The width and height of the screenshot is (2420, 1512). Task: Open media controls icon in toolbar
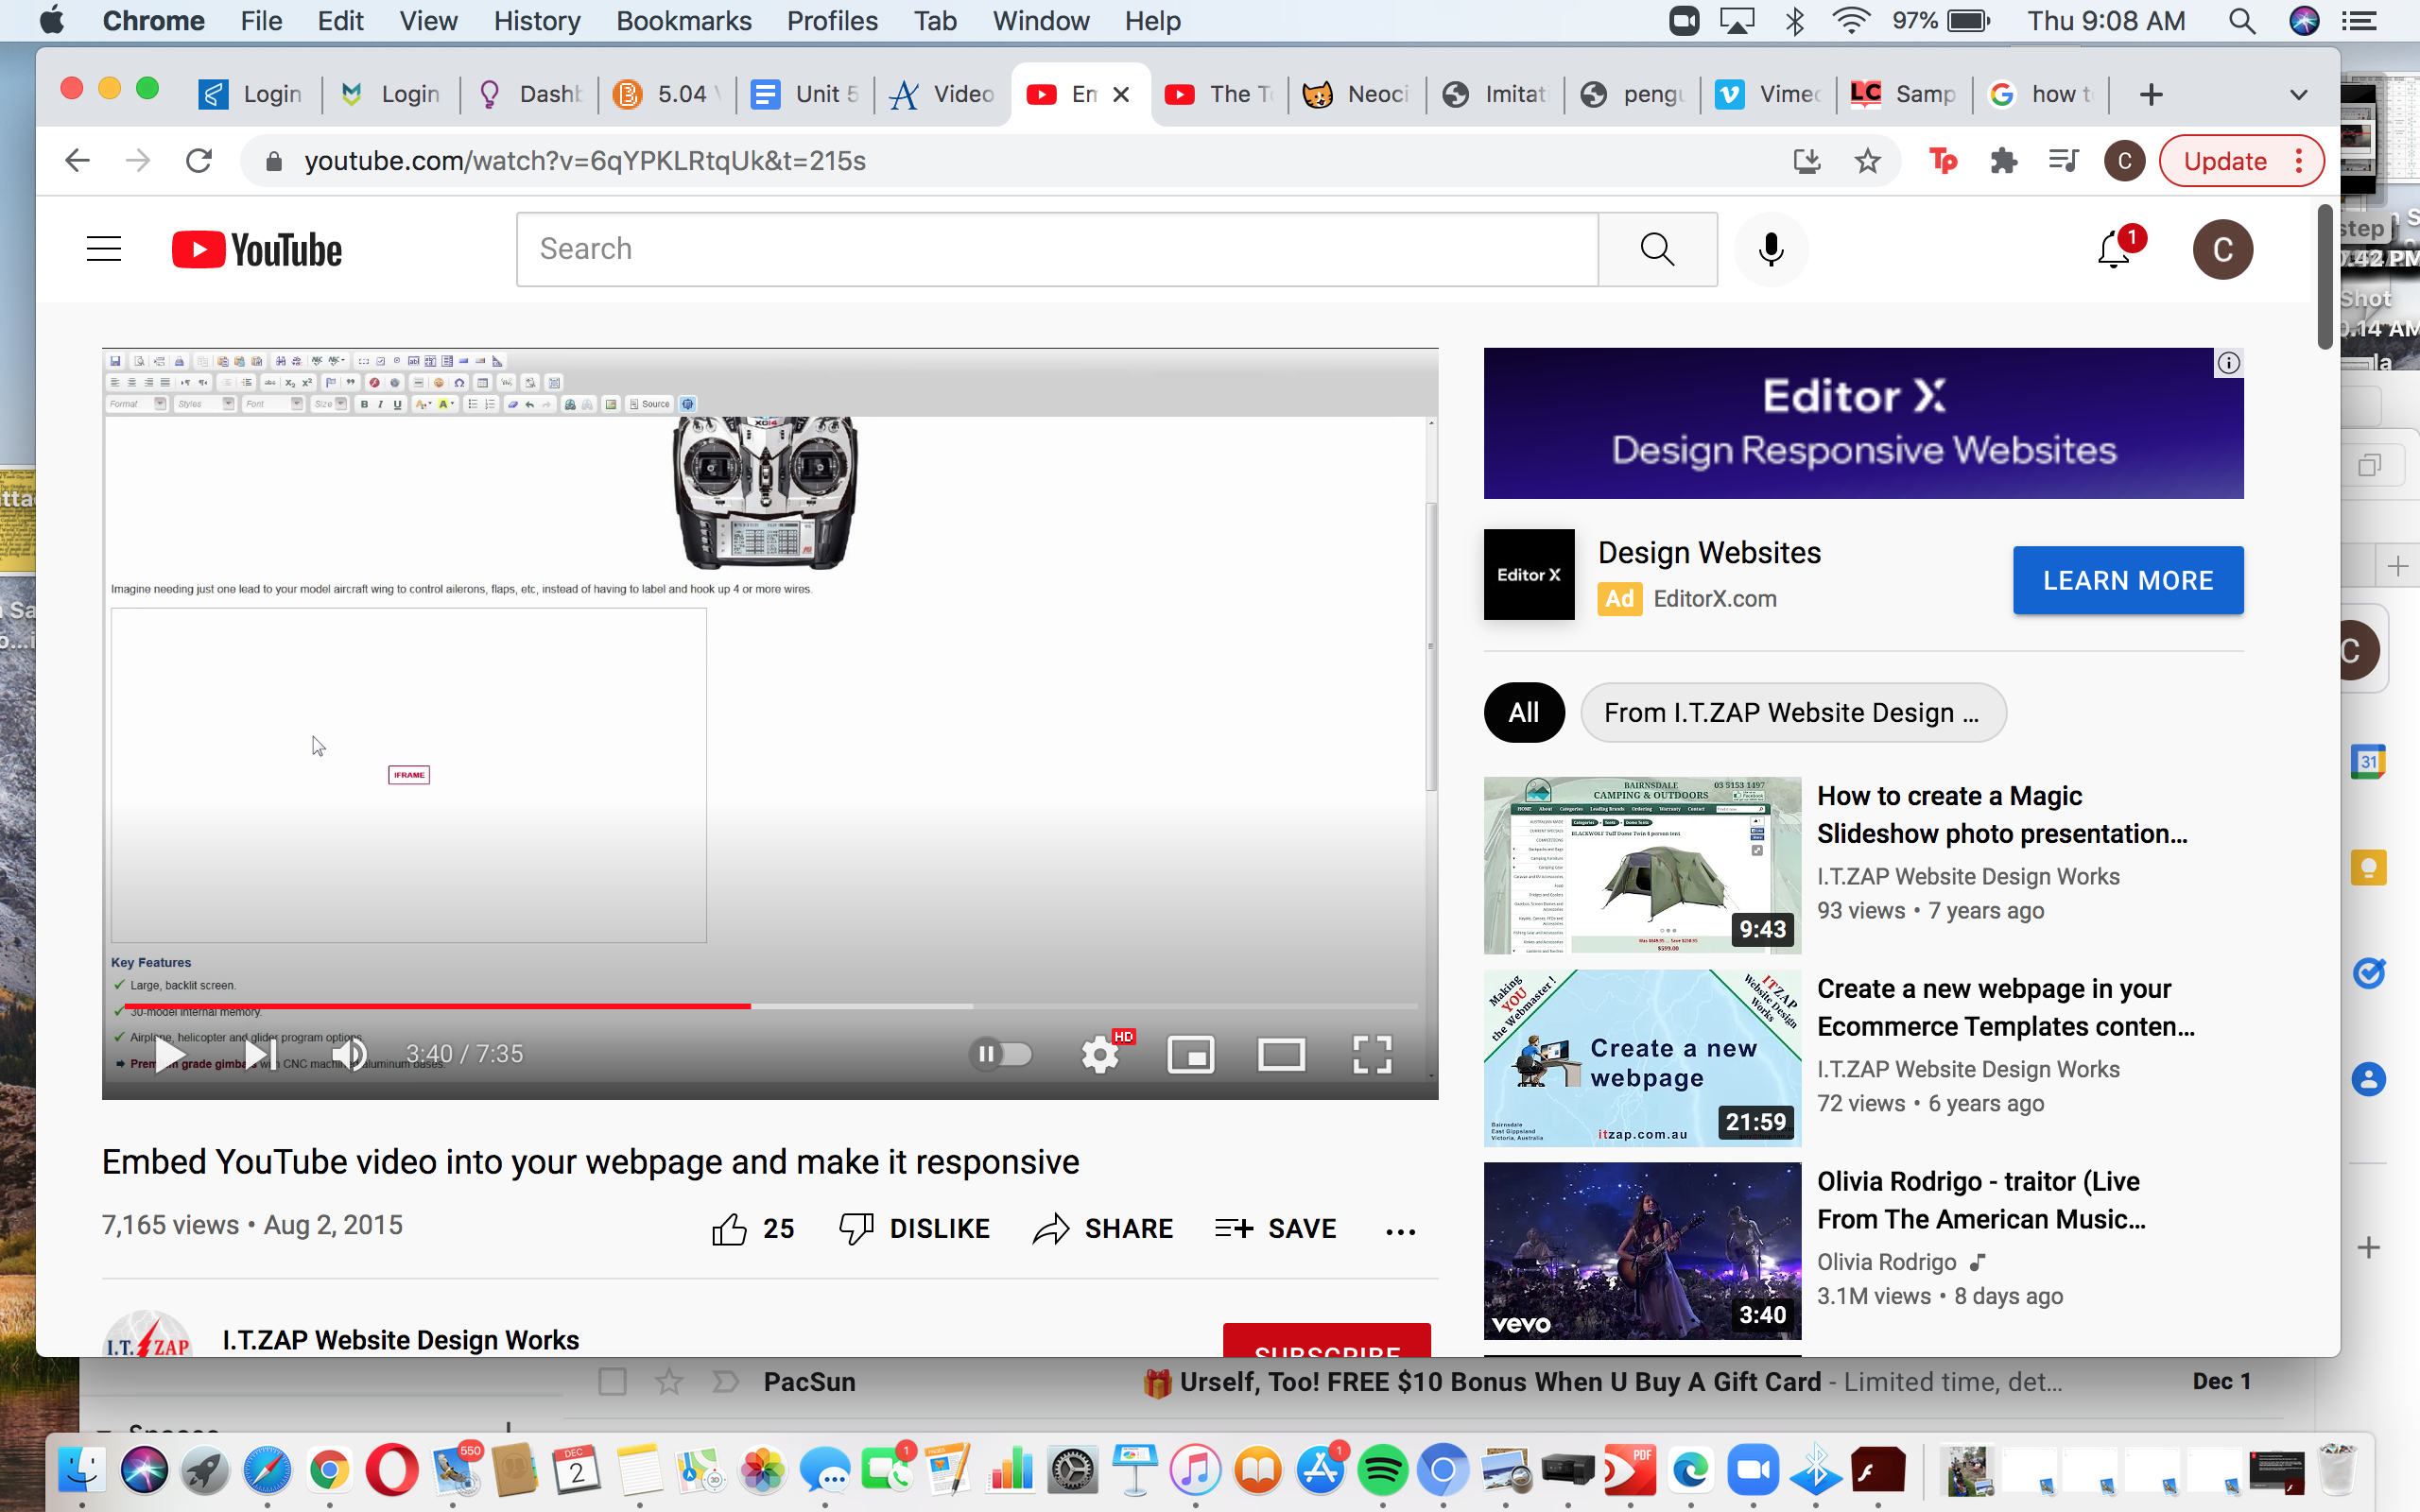[x=2063, y=161]
